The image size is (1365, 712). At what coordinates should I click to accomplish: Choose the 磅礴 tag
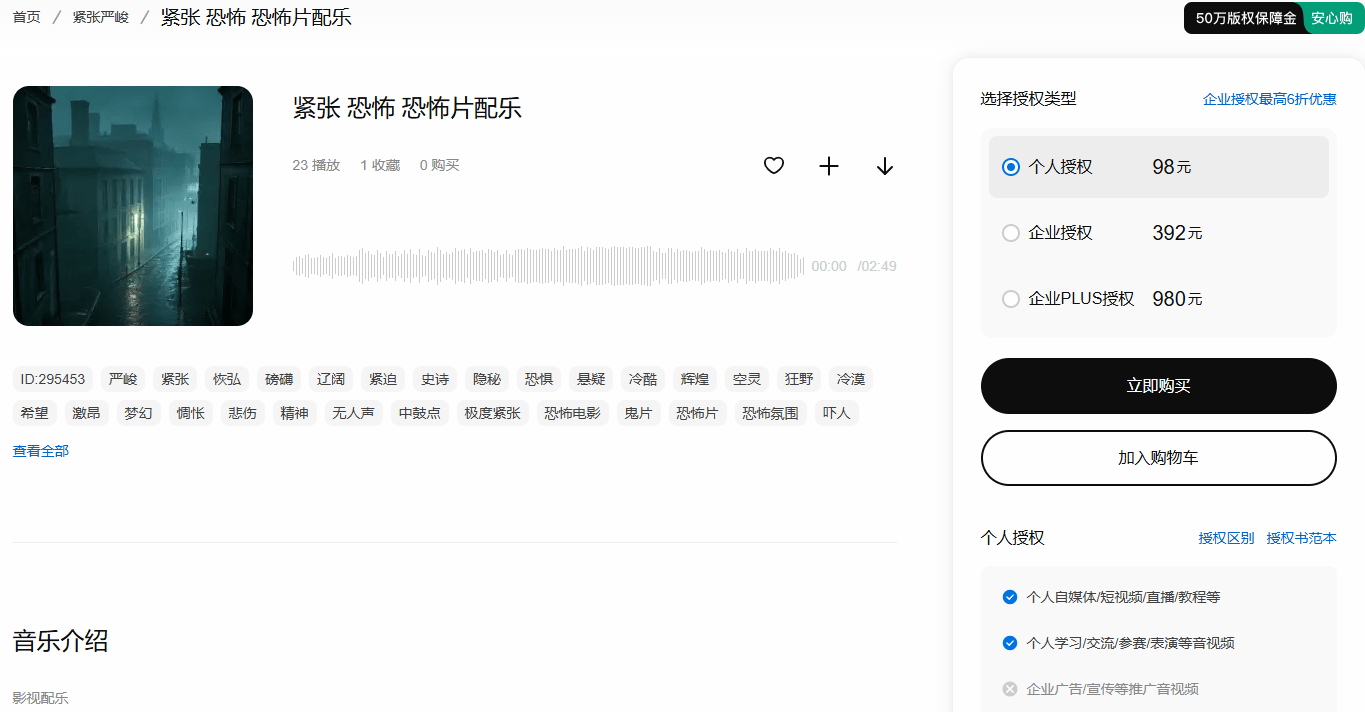pos(279,379)
